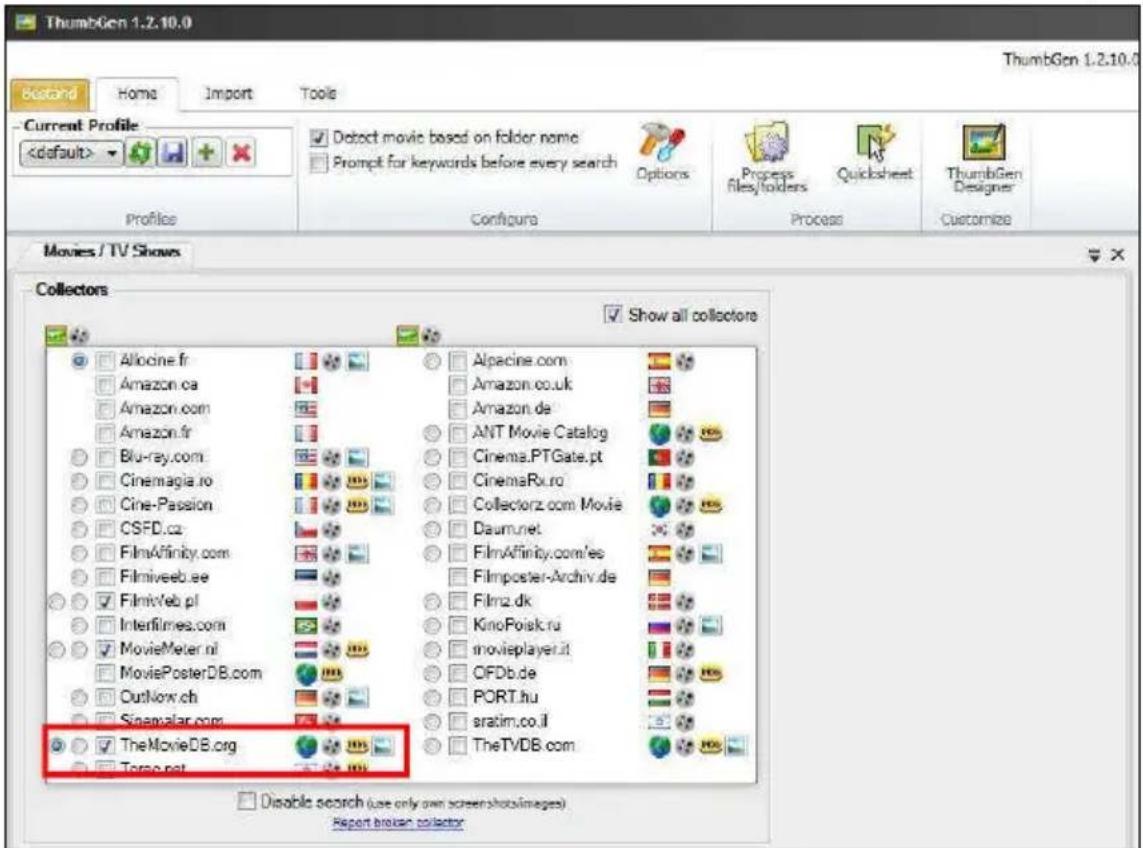
Task: Click the Italian flag beside movieplayer.it
Action: click(659, 649)
